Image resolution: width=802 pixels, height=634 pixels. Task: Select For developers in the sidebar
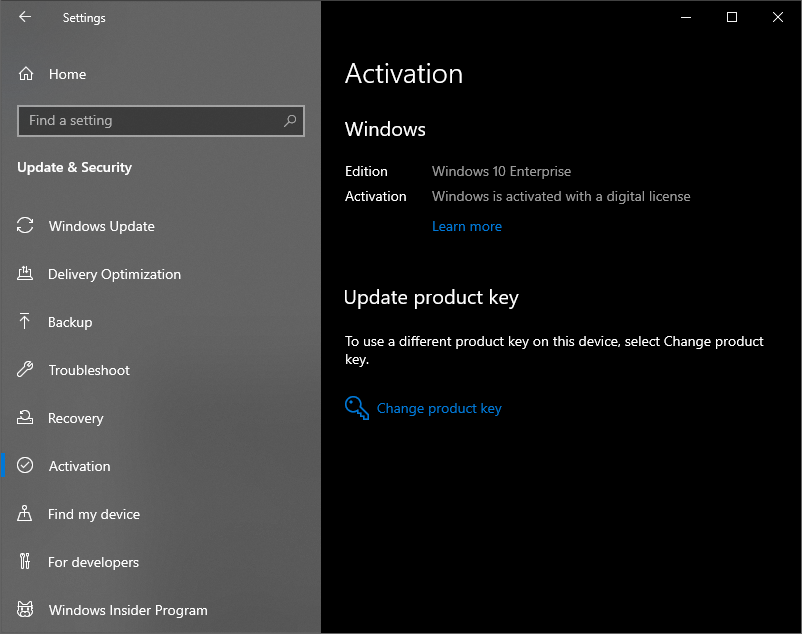(x=93, y=562)
